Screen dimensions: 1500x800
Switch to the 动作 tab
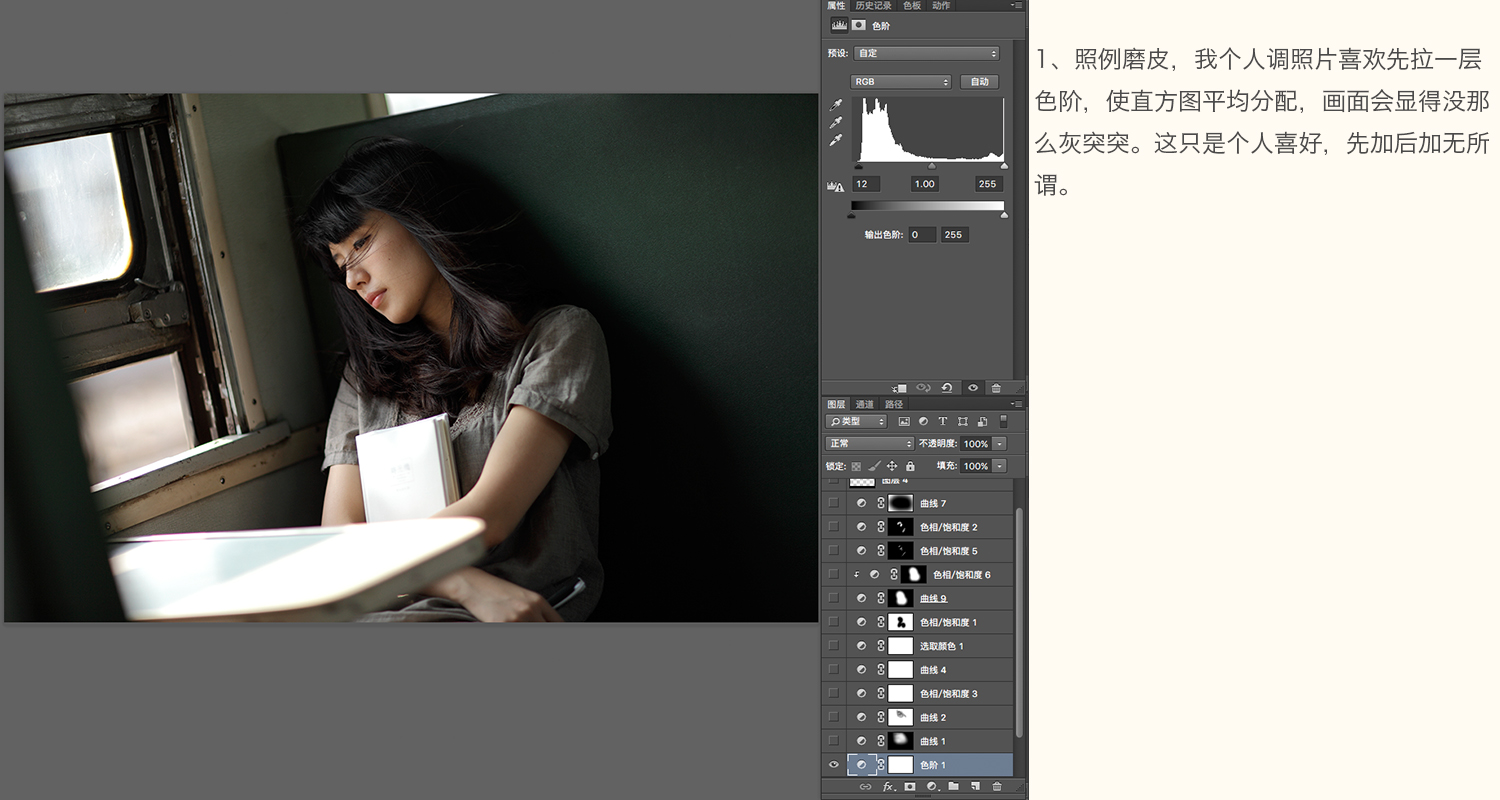point(941,6)
